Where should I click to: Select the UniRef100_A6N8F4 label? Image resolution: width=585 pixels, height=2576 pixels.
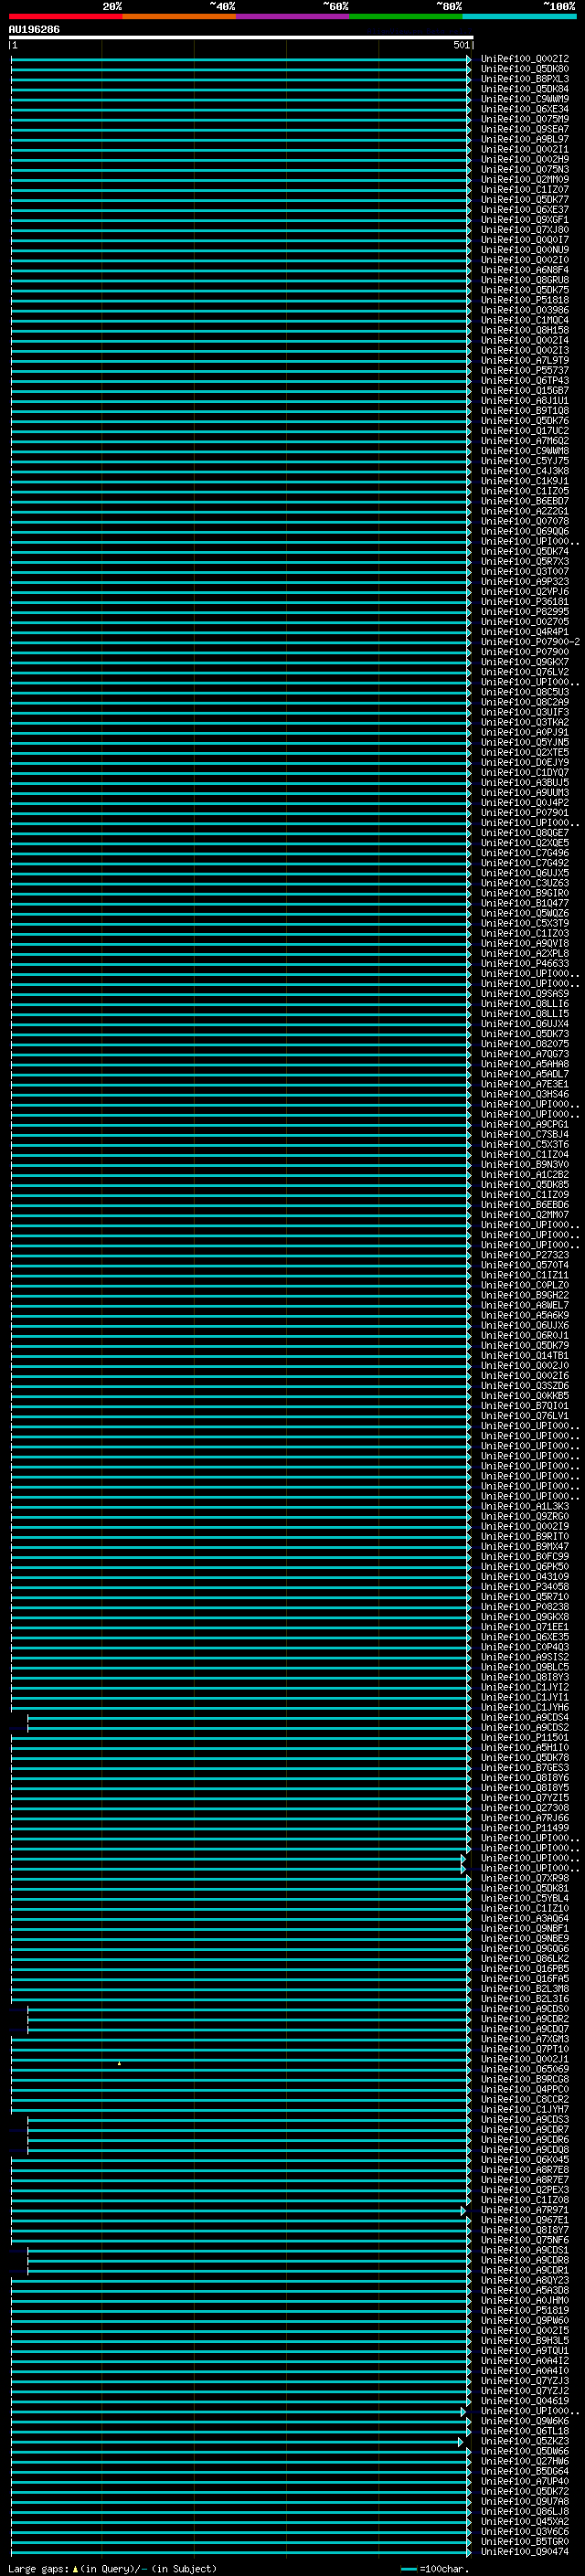525,270
